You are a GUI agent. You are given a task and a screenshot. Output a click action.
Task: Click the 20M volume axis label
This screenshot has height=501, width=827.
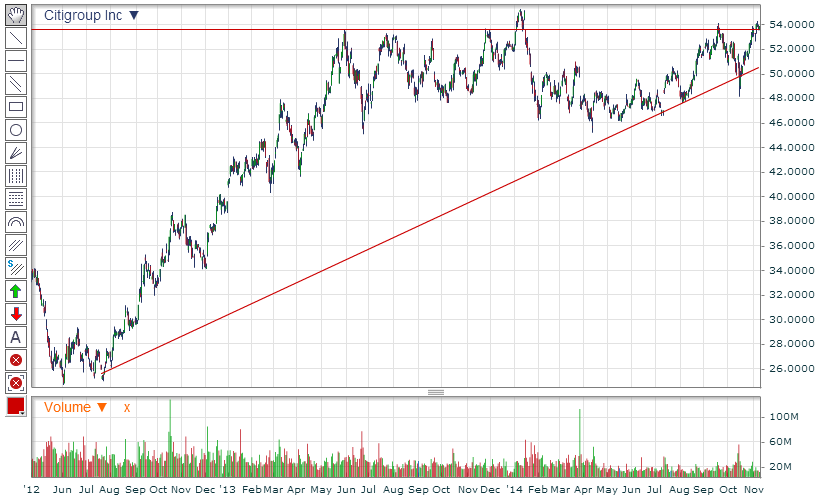(781, 467)
